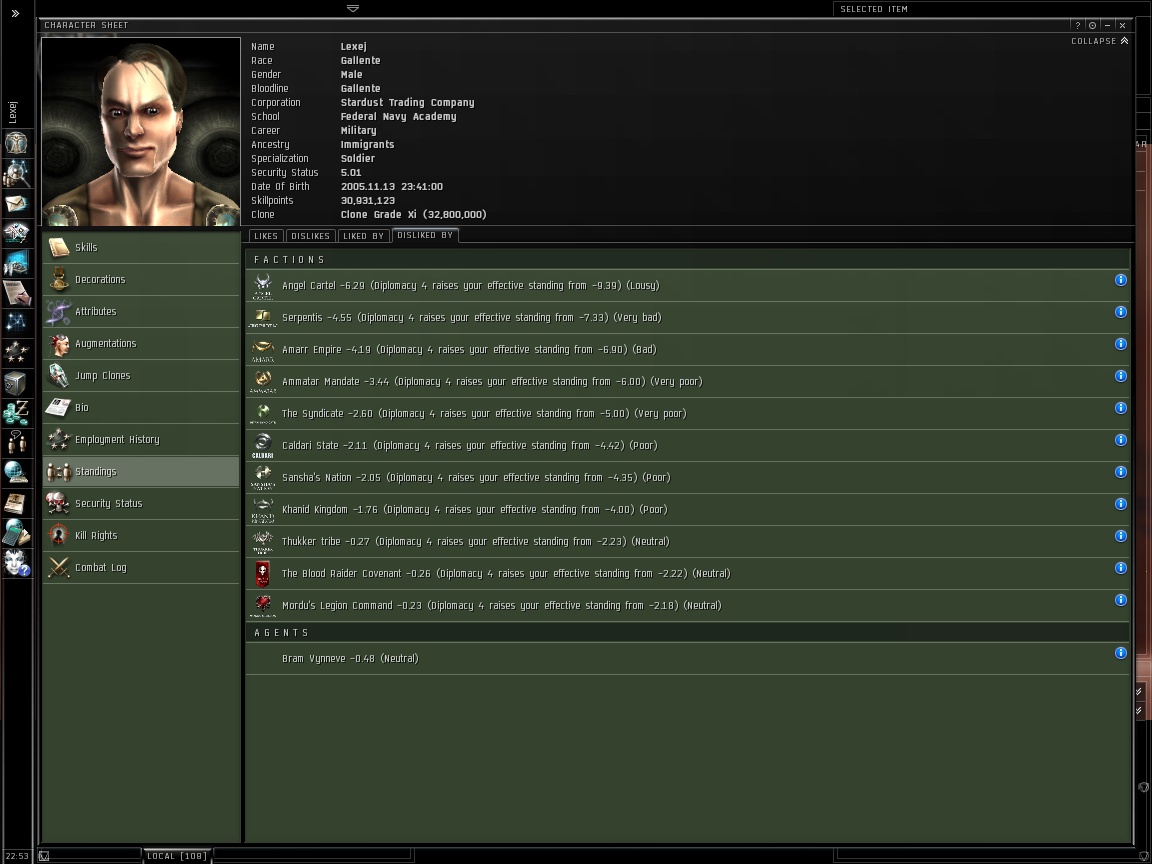This screenshot has width=1152, height=864.
Task: Show info for the Caldari State standing
Action: coord(1120,440)
